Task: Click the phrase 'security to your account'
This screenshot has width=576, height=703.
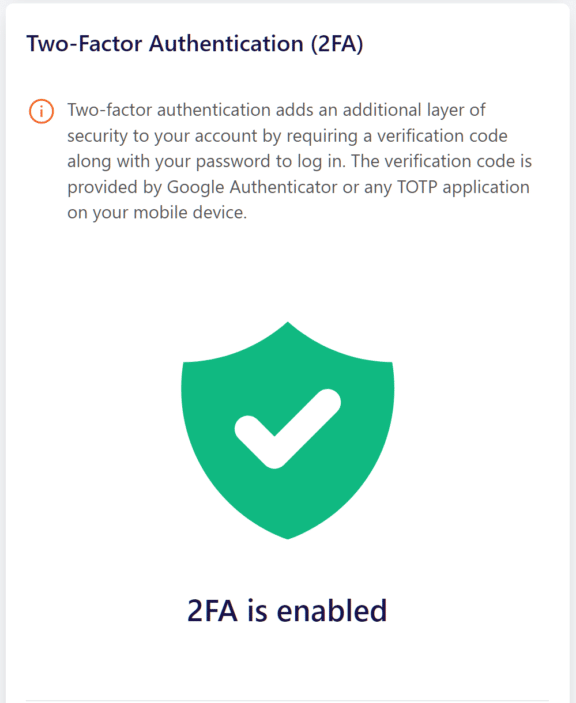Action: 162,136
